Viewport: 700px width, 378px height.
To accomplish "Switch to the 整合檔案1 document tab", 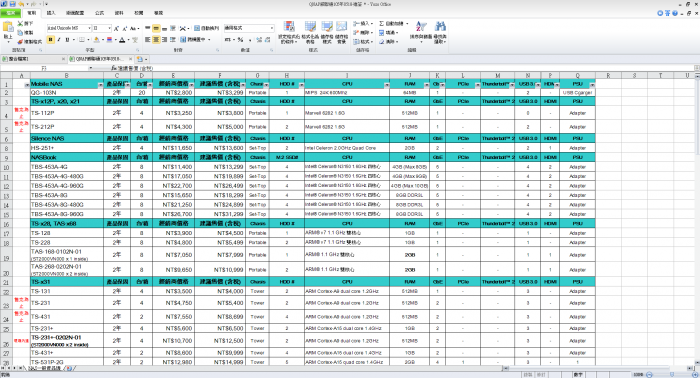I will click(33, 59).
